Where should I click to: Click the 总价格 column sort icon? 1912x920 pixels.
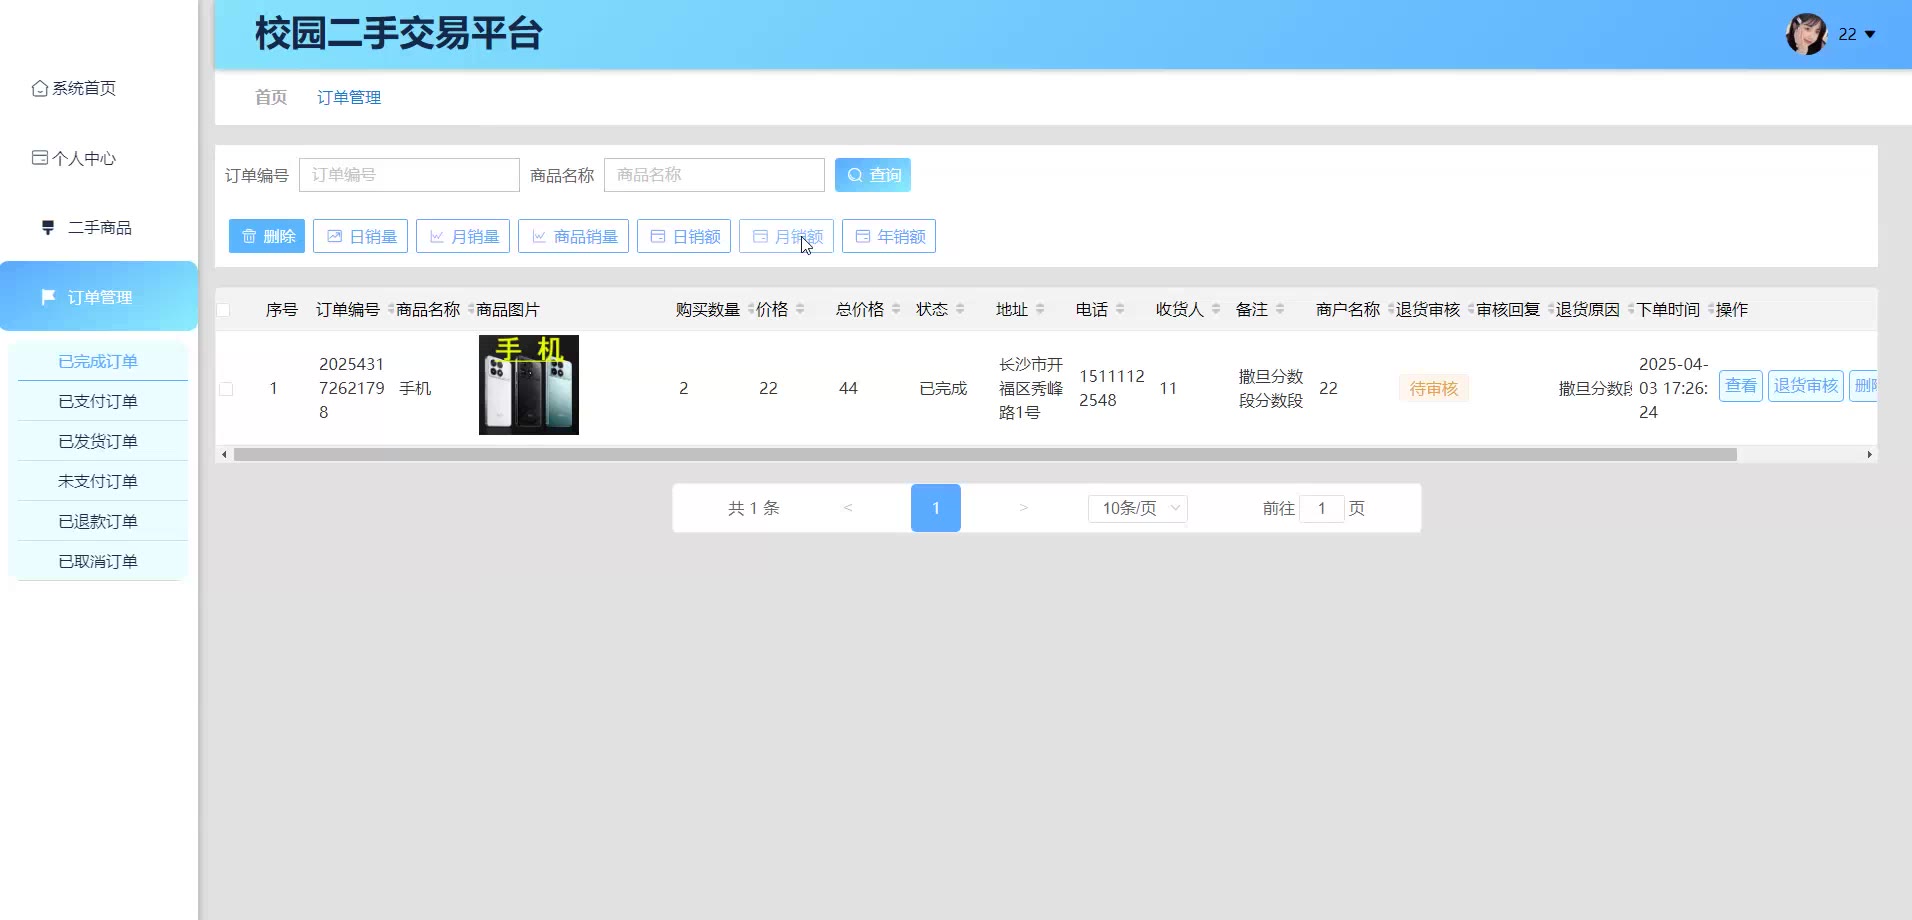pyautogui.click(x=896, y=310)
